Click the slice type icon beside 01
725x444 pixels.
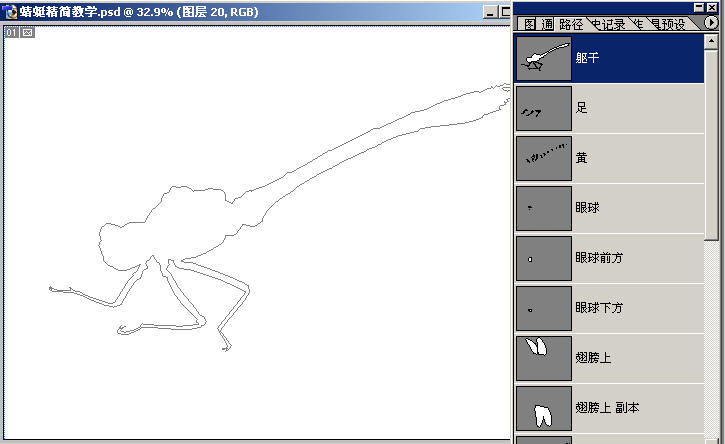pyautogui.click(x=27, y=32)
